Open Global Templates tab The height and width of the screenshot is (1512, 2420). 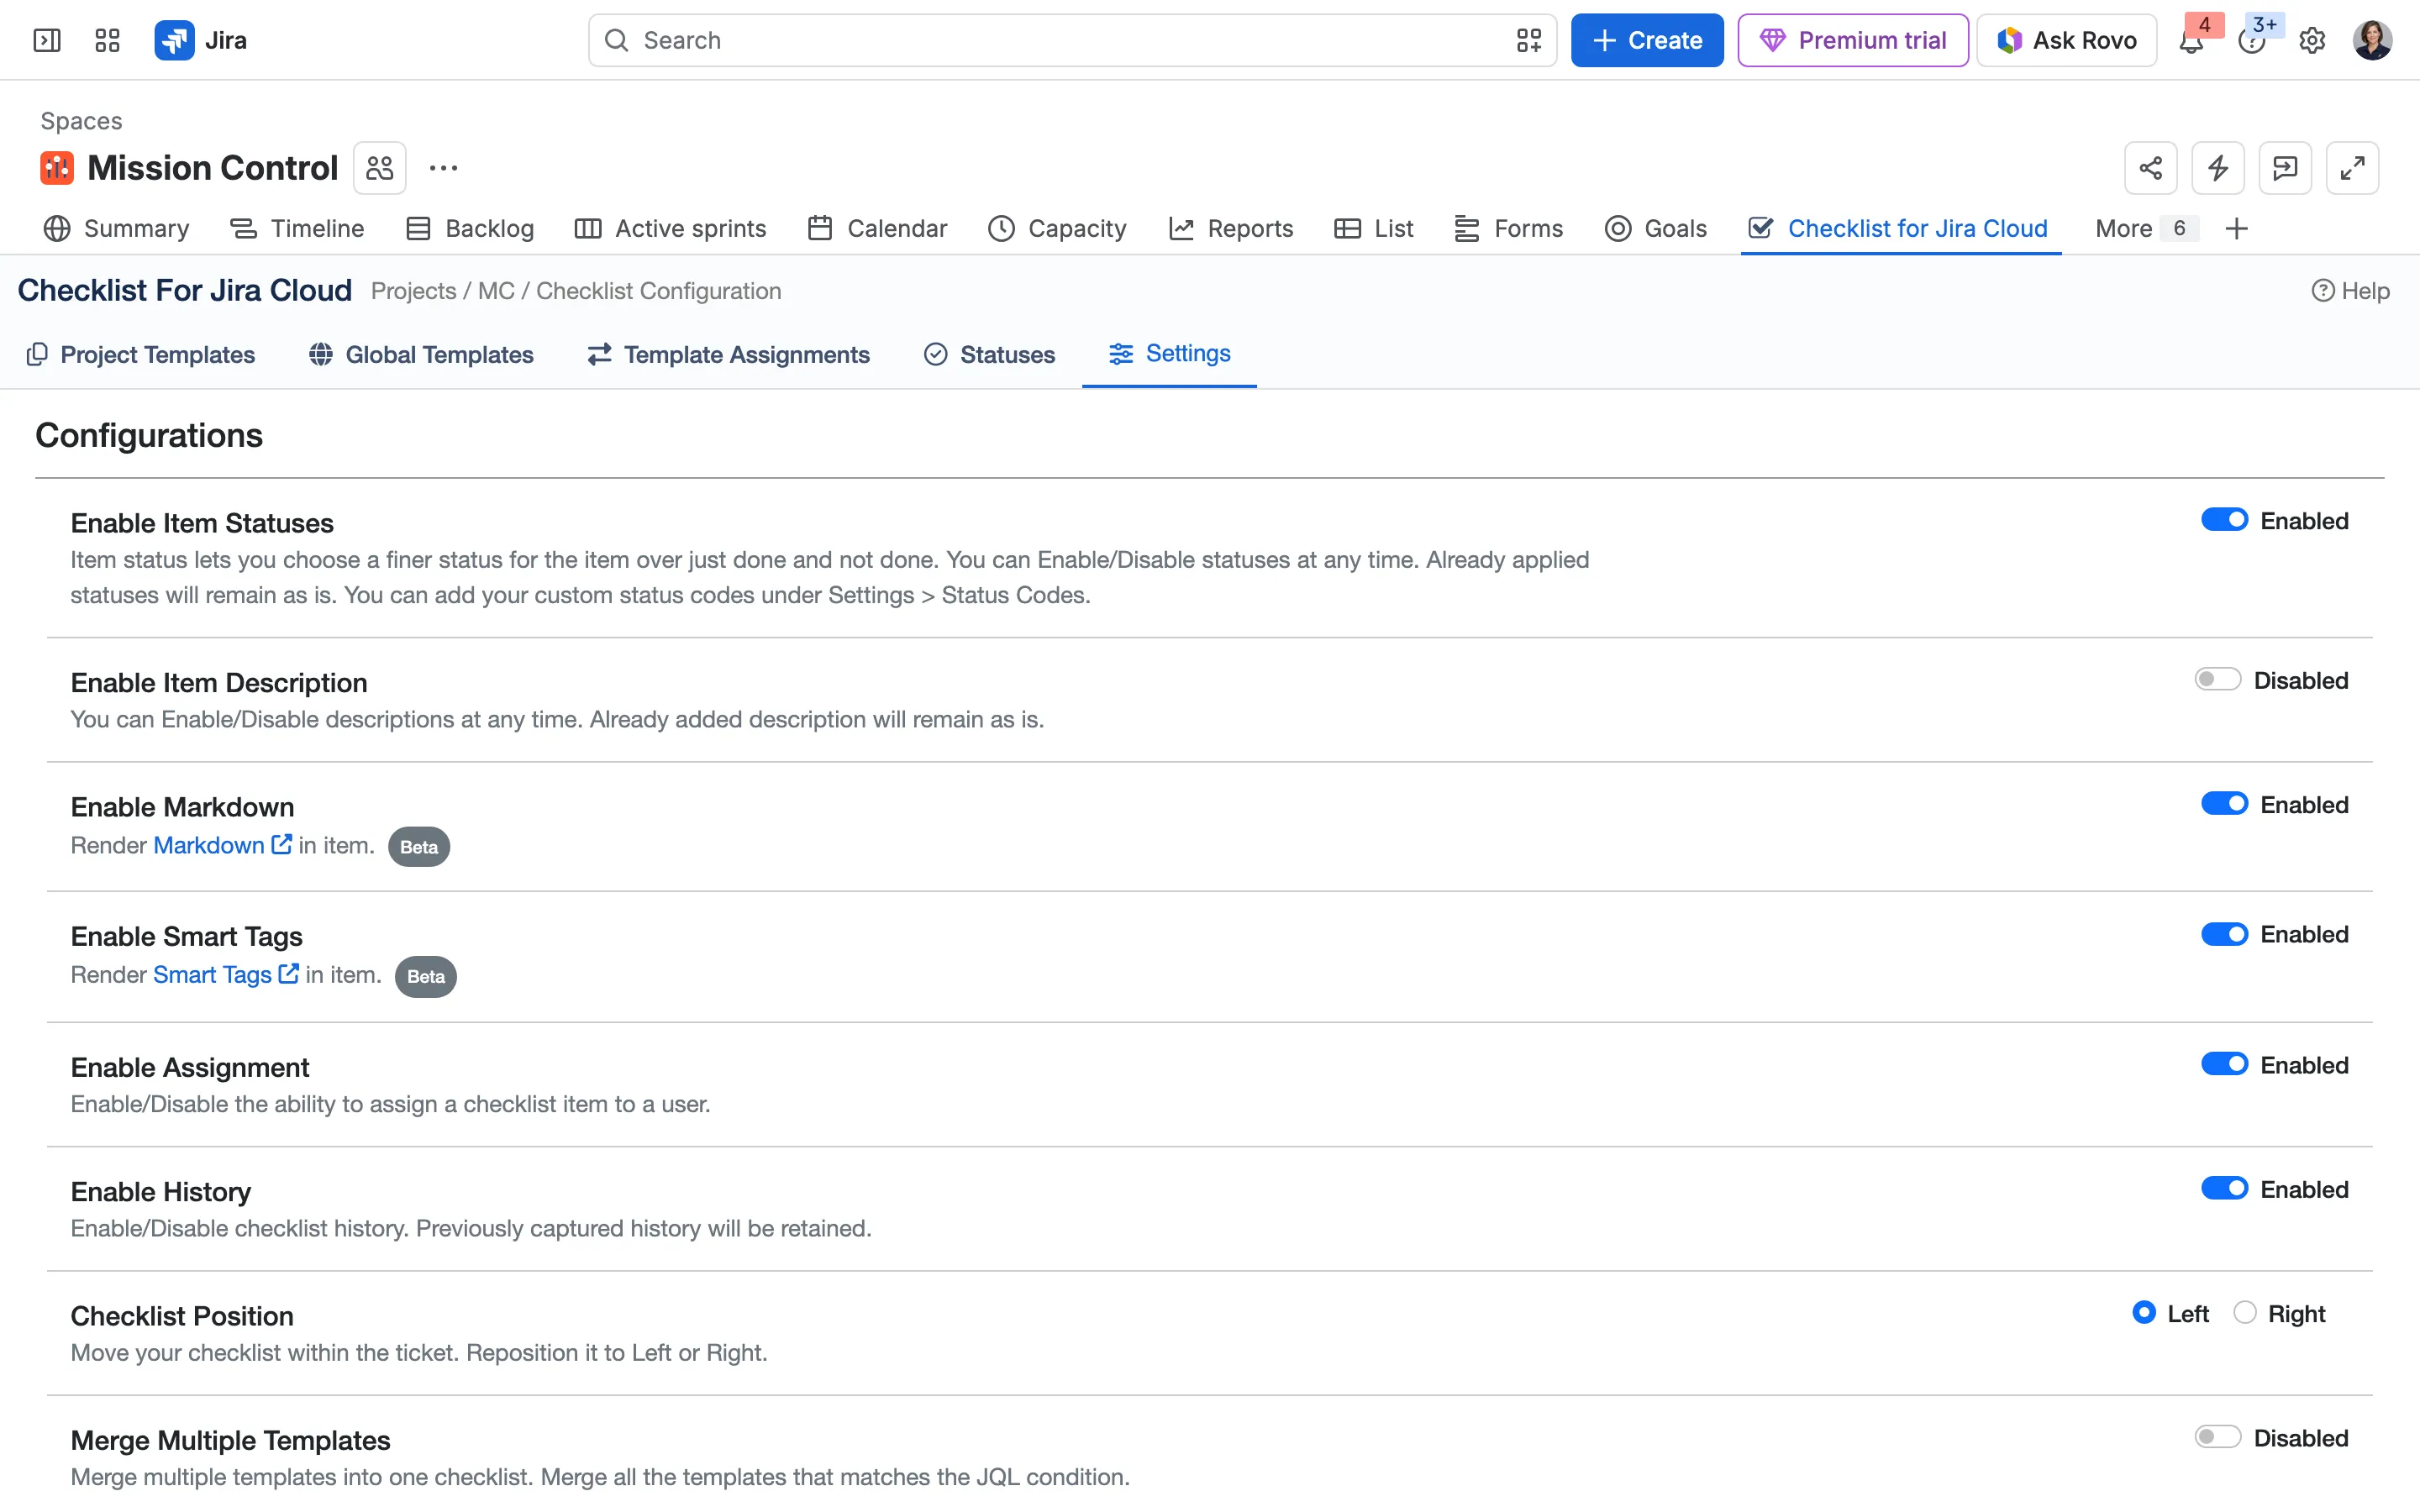[421, 354]
